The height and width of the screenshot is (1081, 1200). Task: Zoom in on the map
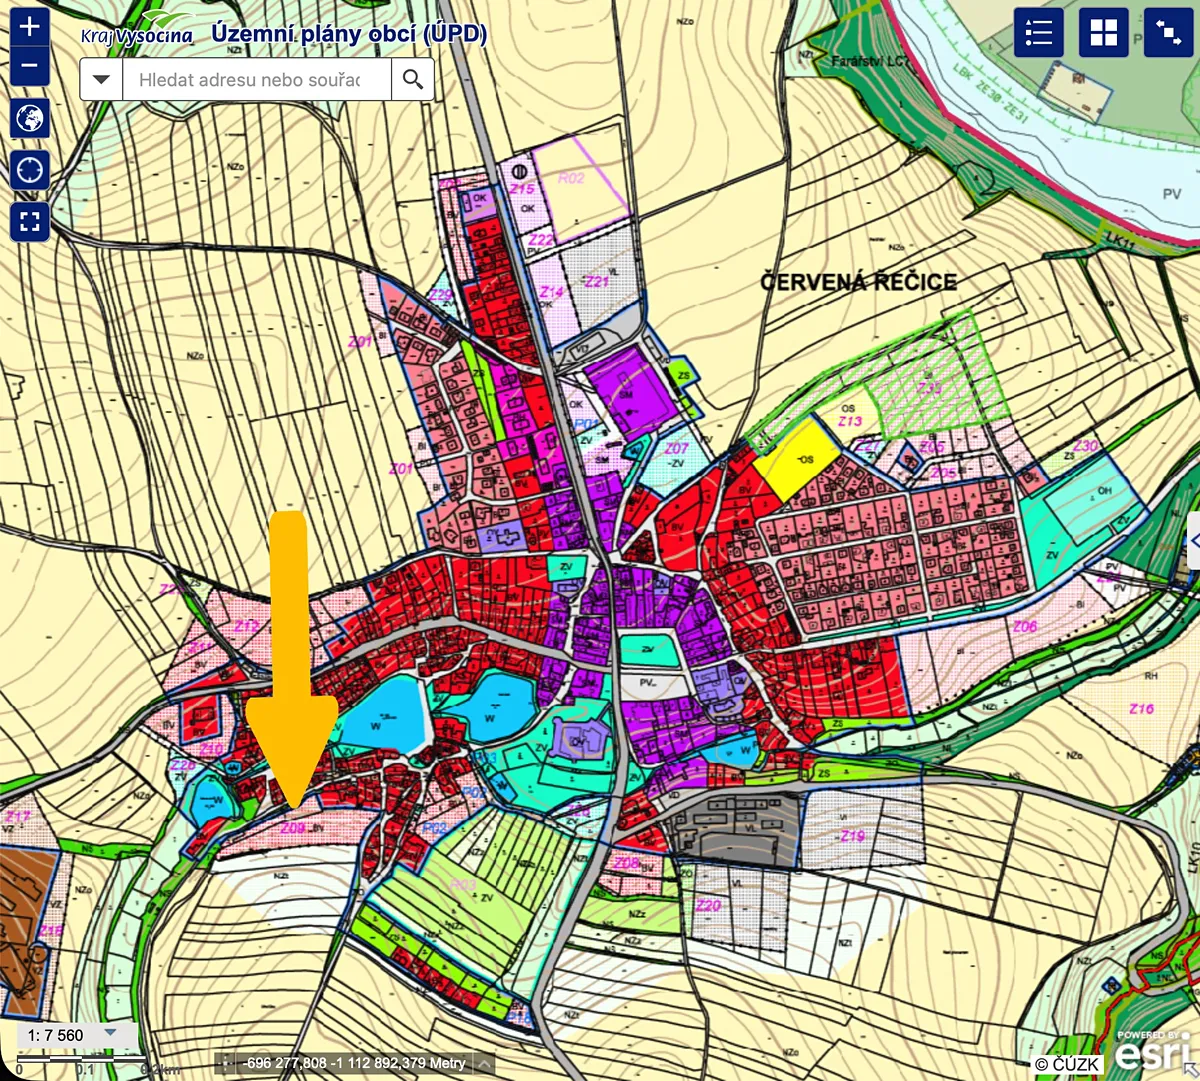click(x=30, y=26)
